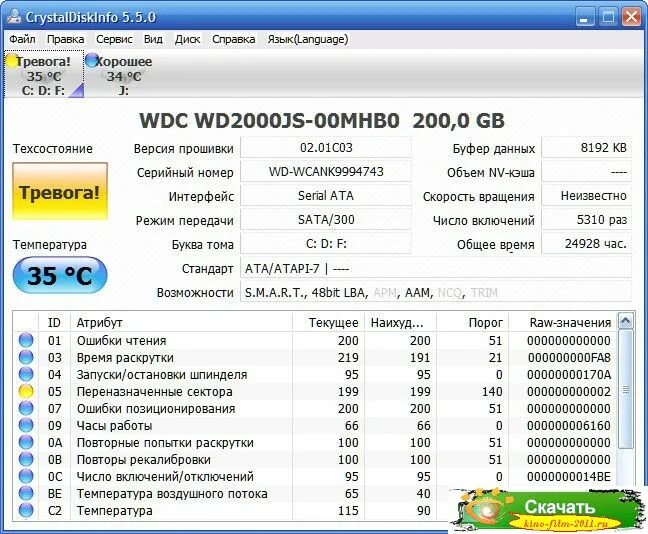Open the Файл menu
The height and width of the screenshot is (534, 648).
(22, 39)
